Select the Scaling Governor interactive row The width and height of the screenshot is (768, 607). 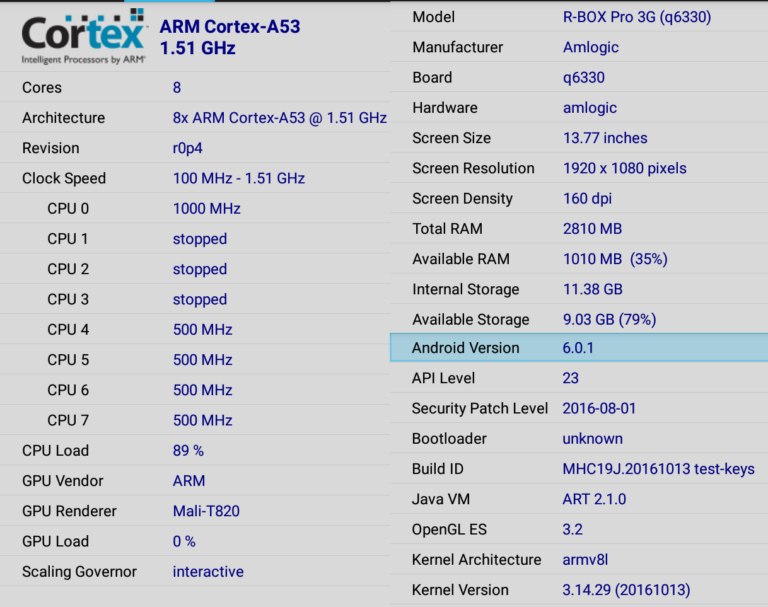(195, 572)
